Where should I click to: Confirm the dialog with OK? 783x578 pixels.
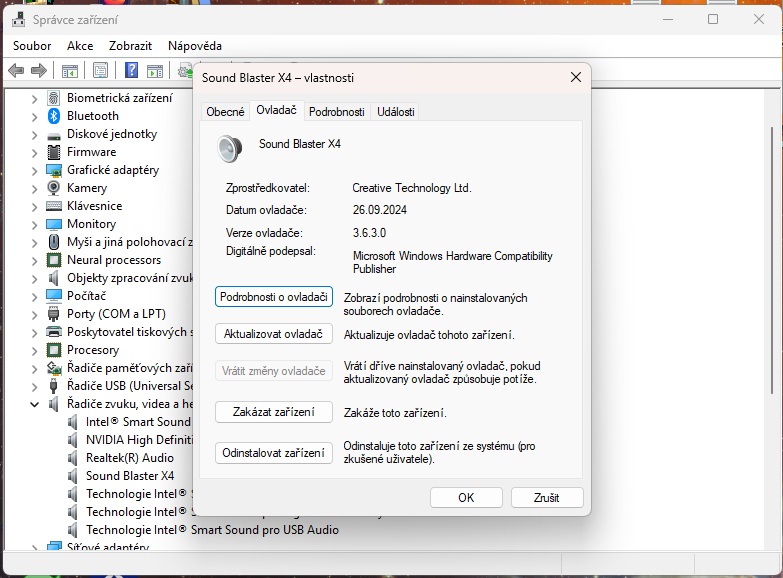pyautogui.click(x=466, y=498)
